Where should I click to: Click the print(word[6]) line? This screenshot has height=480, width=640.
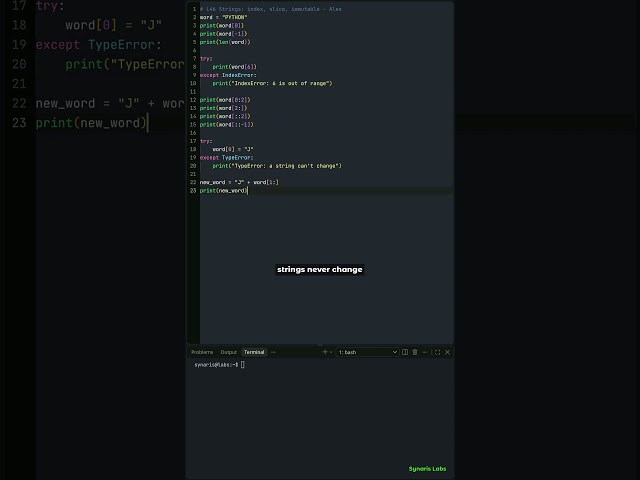pos(234,67)
